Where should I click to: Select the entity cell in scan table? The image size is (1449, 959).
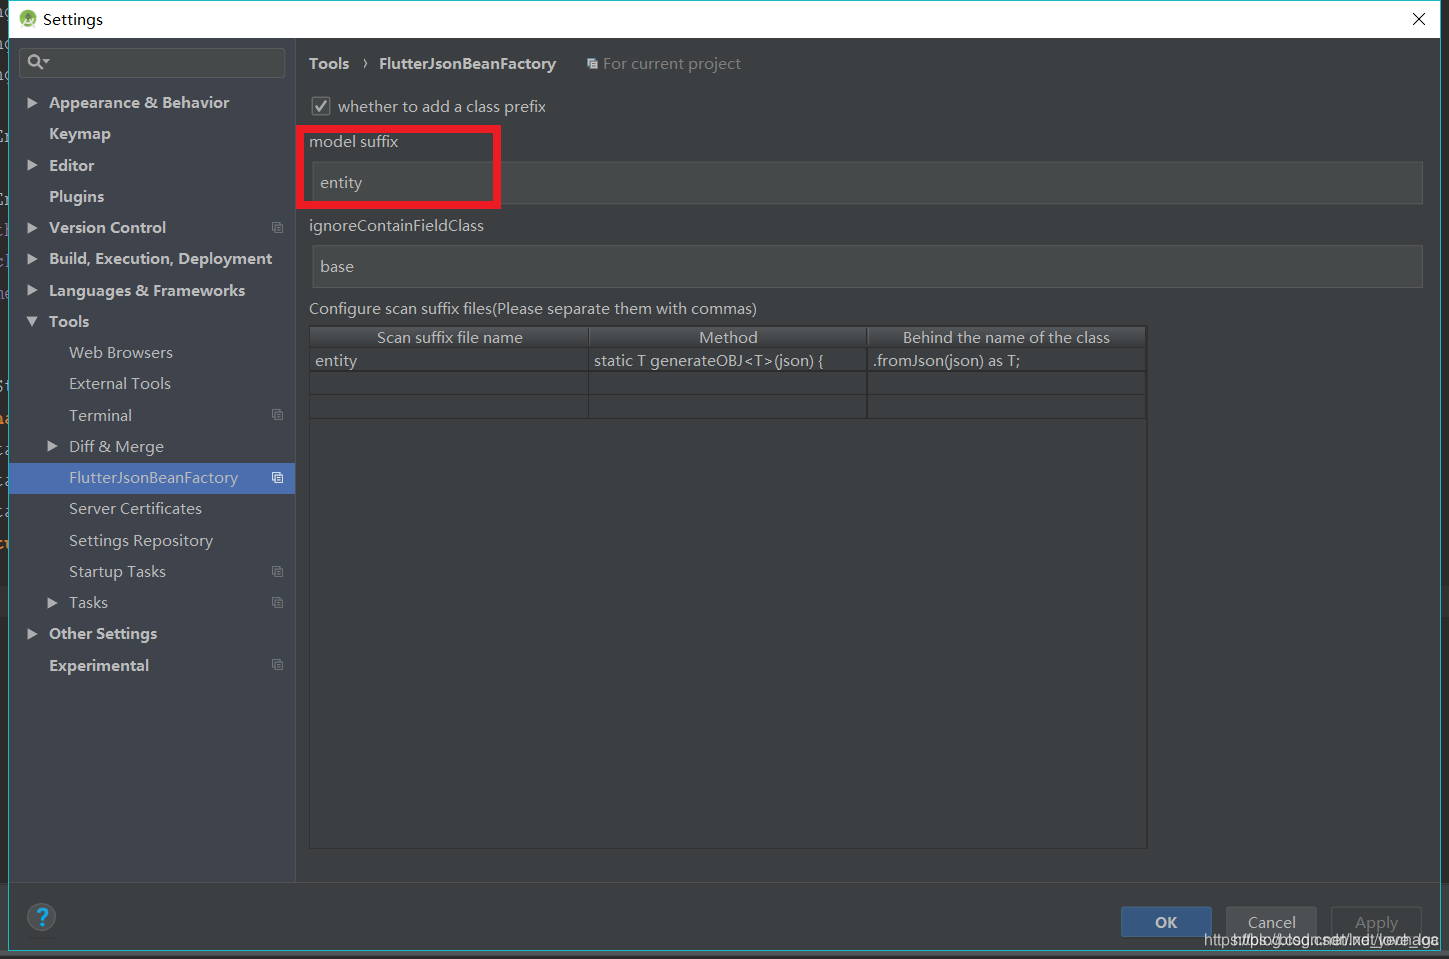tap(449, 360)
